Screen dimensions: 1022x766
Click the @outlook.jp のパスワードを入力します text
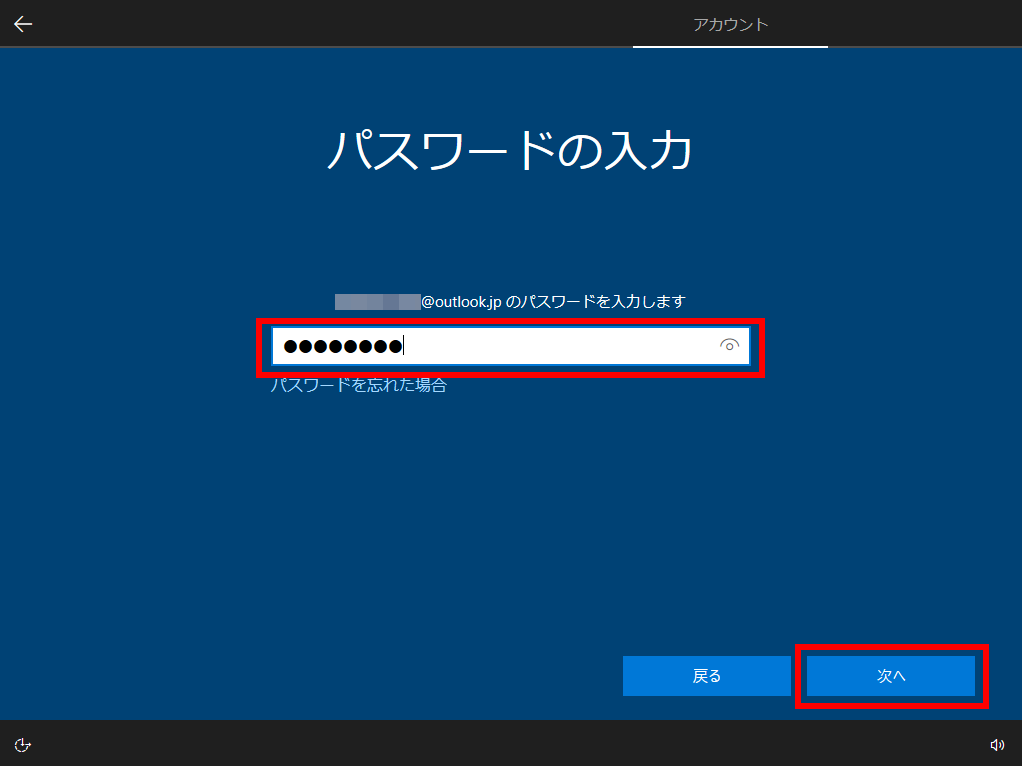[x=553, y=302]
